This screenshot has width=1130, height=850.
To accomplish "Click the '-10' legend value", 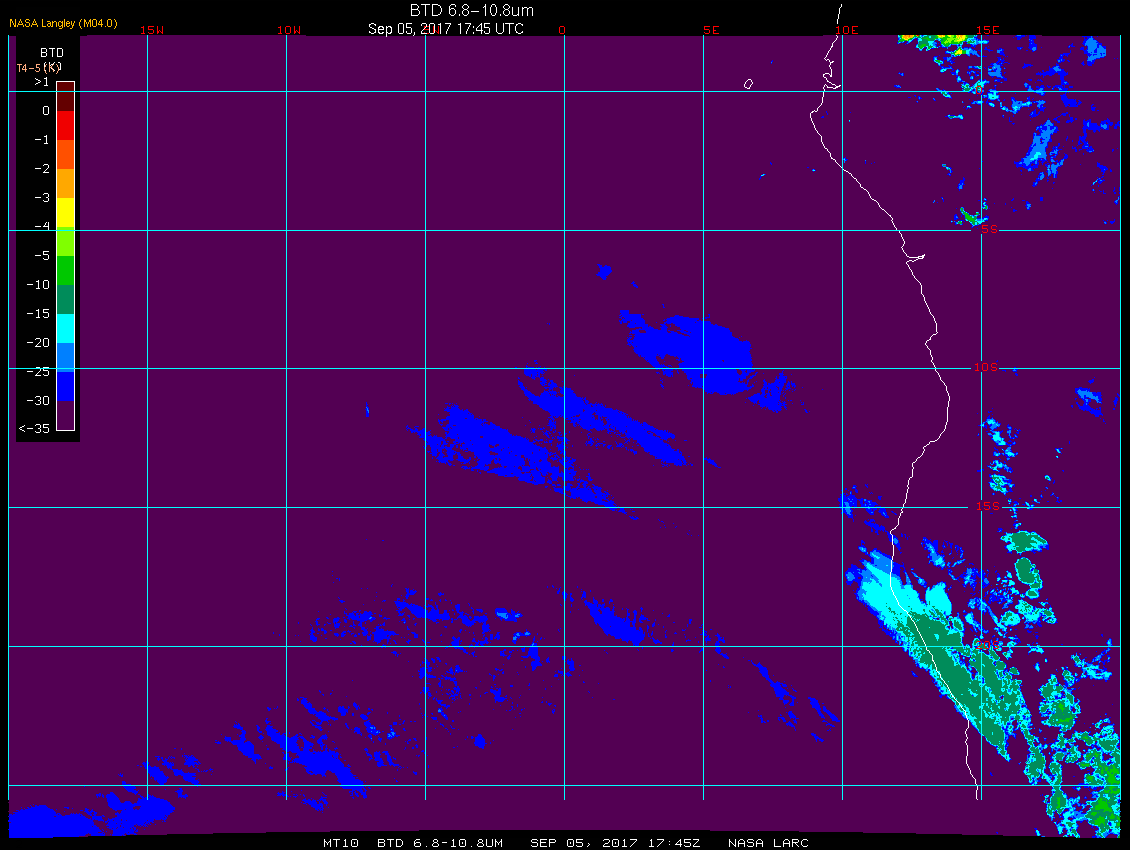I will click(x=38, y=285).
